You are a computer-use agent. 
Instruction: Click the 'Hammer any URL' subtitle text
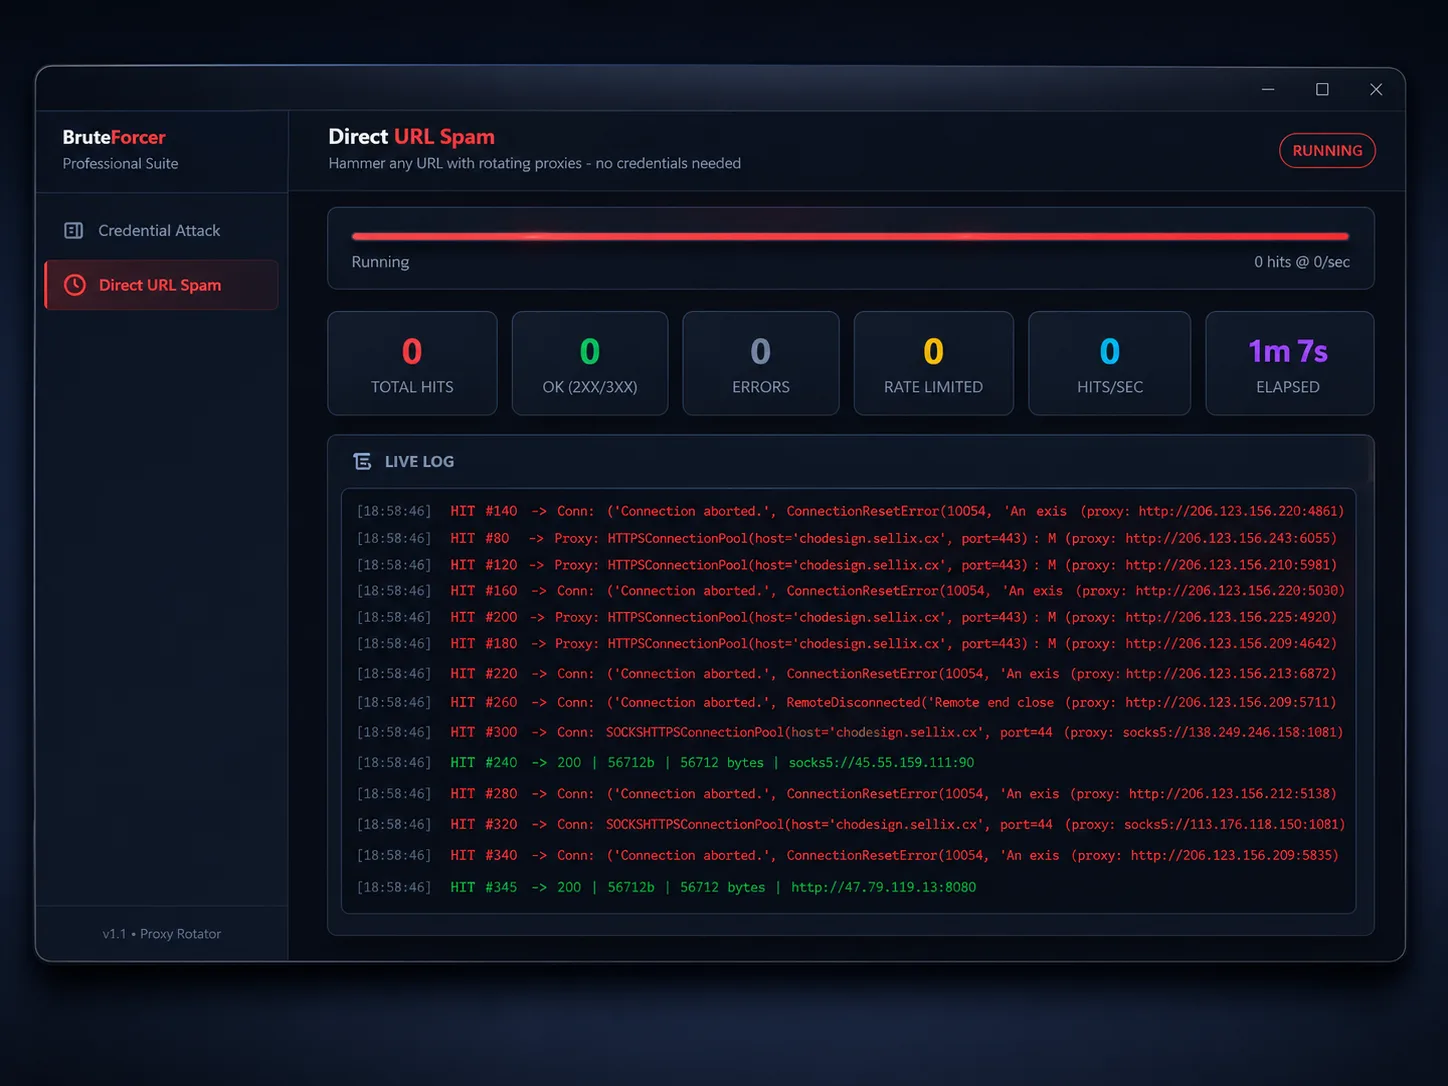[535, 163]
